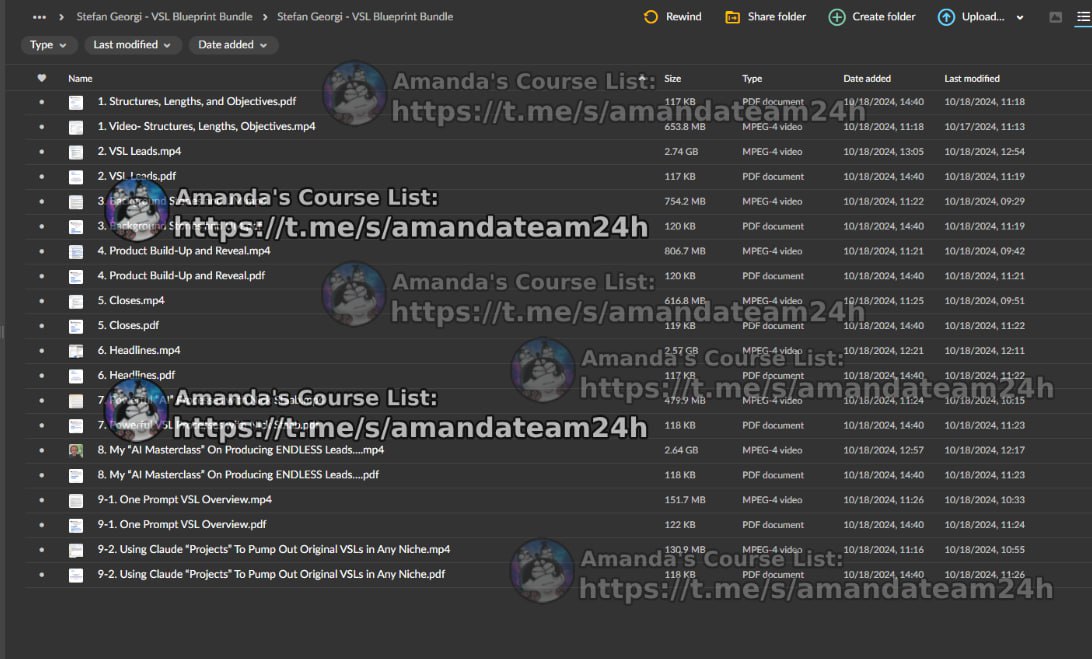Select file icon of '6. Headlines.mp4'
This screenshot has width=1092, height=659.
tap(76, 351)
